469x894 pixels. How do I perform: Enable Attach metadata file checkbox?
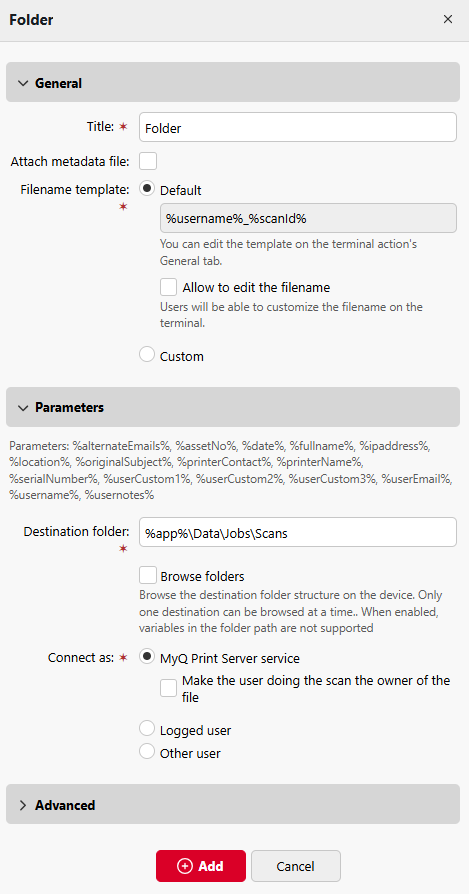tap(148, 161)
